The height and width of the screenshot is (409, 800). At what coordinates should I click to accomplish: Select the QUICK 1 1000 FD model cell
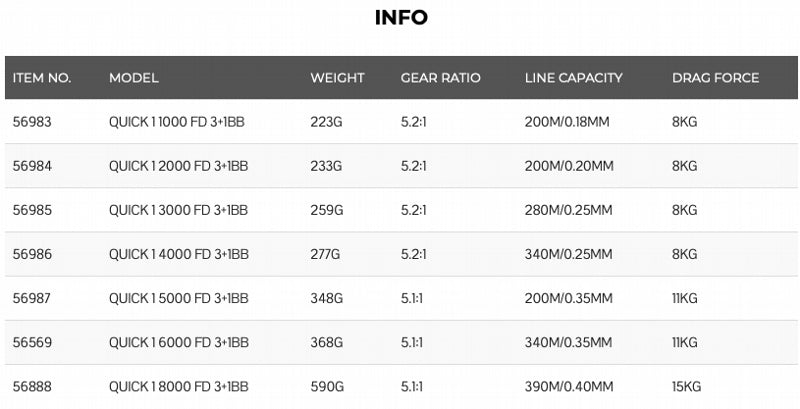coord(178,123)
